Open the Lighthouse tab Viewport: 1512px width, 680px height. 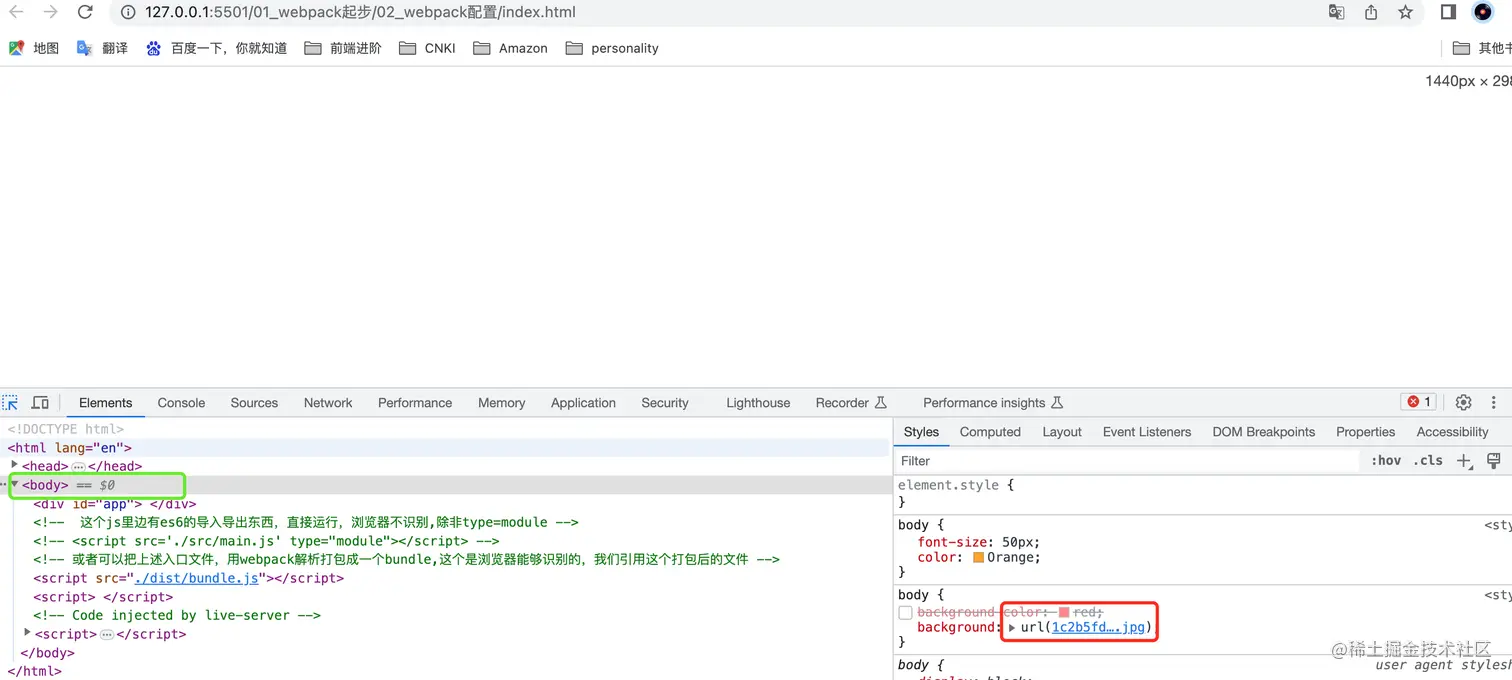[758, 403]
